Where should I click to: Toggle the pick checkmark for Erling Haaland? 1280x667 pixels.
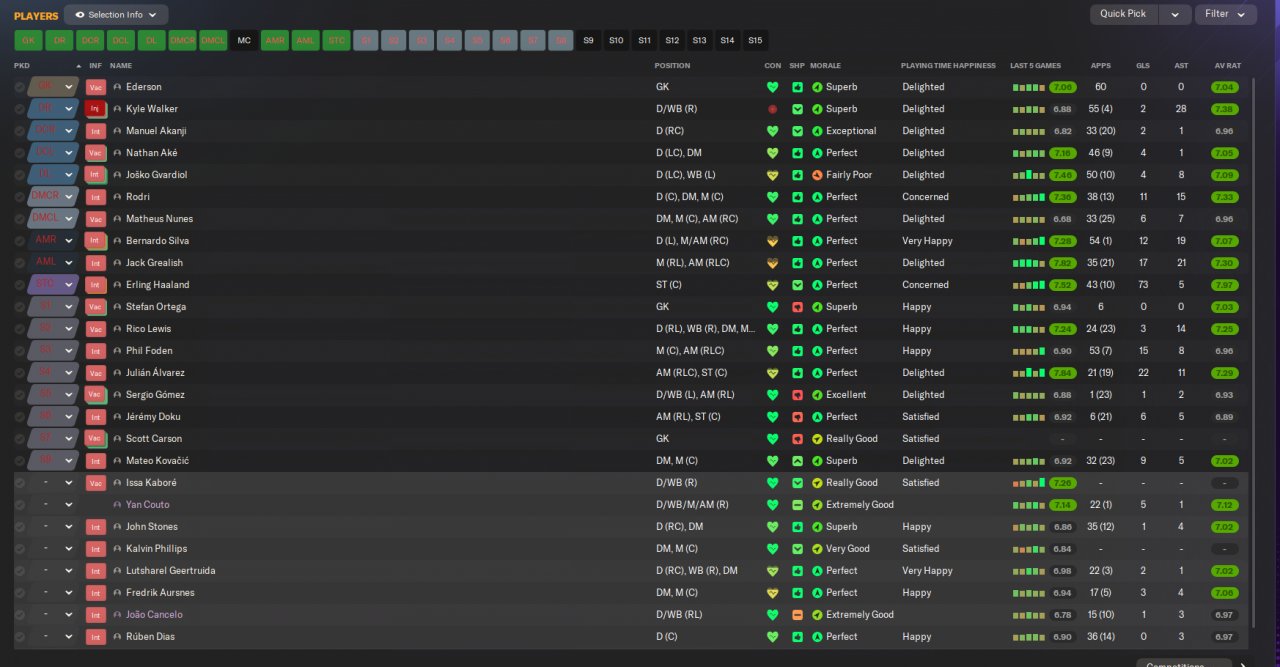point(20,285)
